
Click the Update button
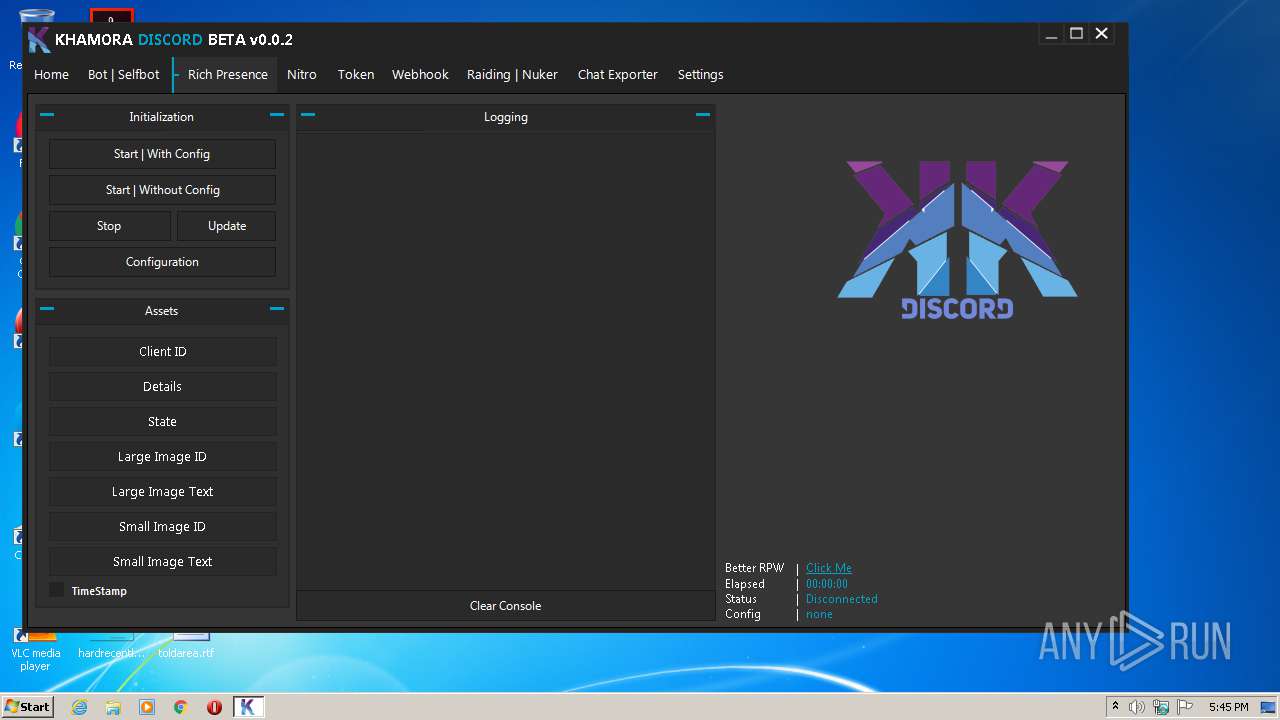coord(227,226)
